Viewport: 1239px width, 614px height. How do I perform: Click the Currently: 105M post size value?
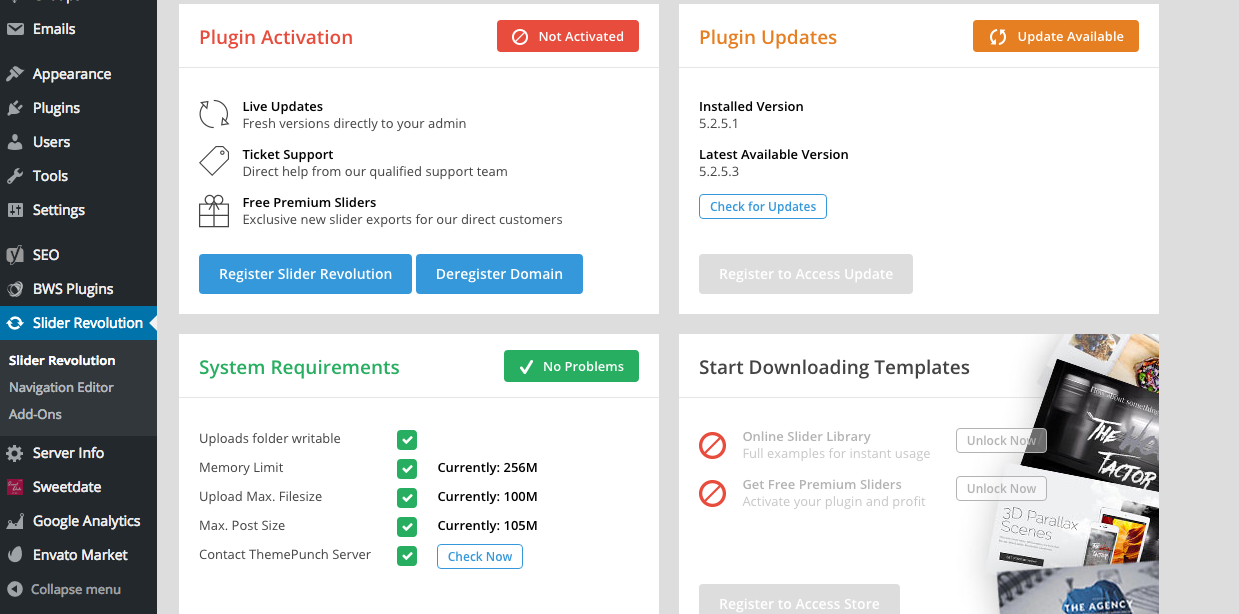tap(487, 526)
